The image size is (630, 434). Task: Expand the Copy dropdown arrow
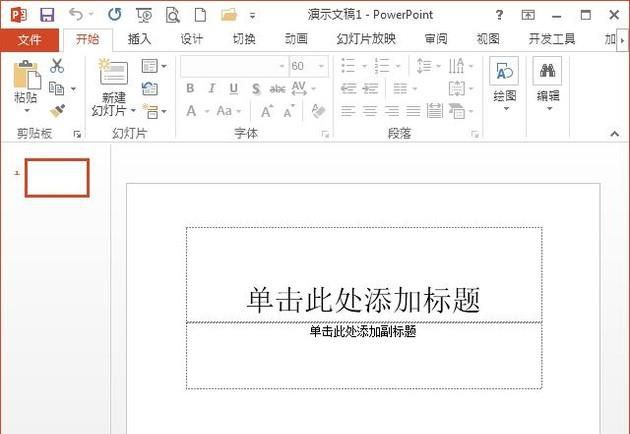73,89
